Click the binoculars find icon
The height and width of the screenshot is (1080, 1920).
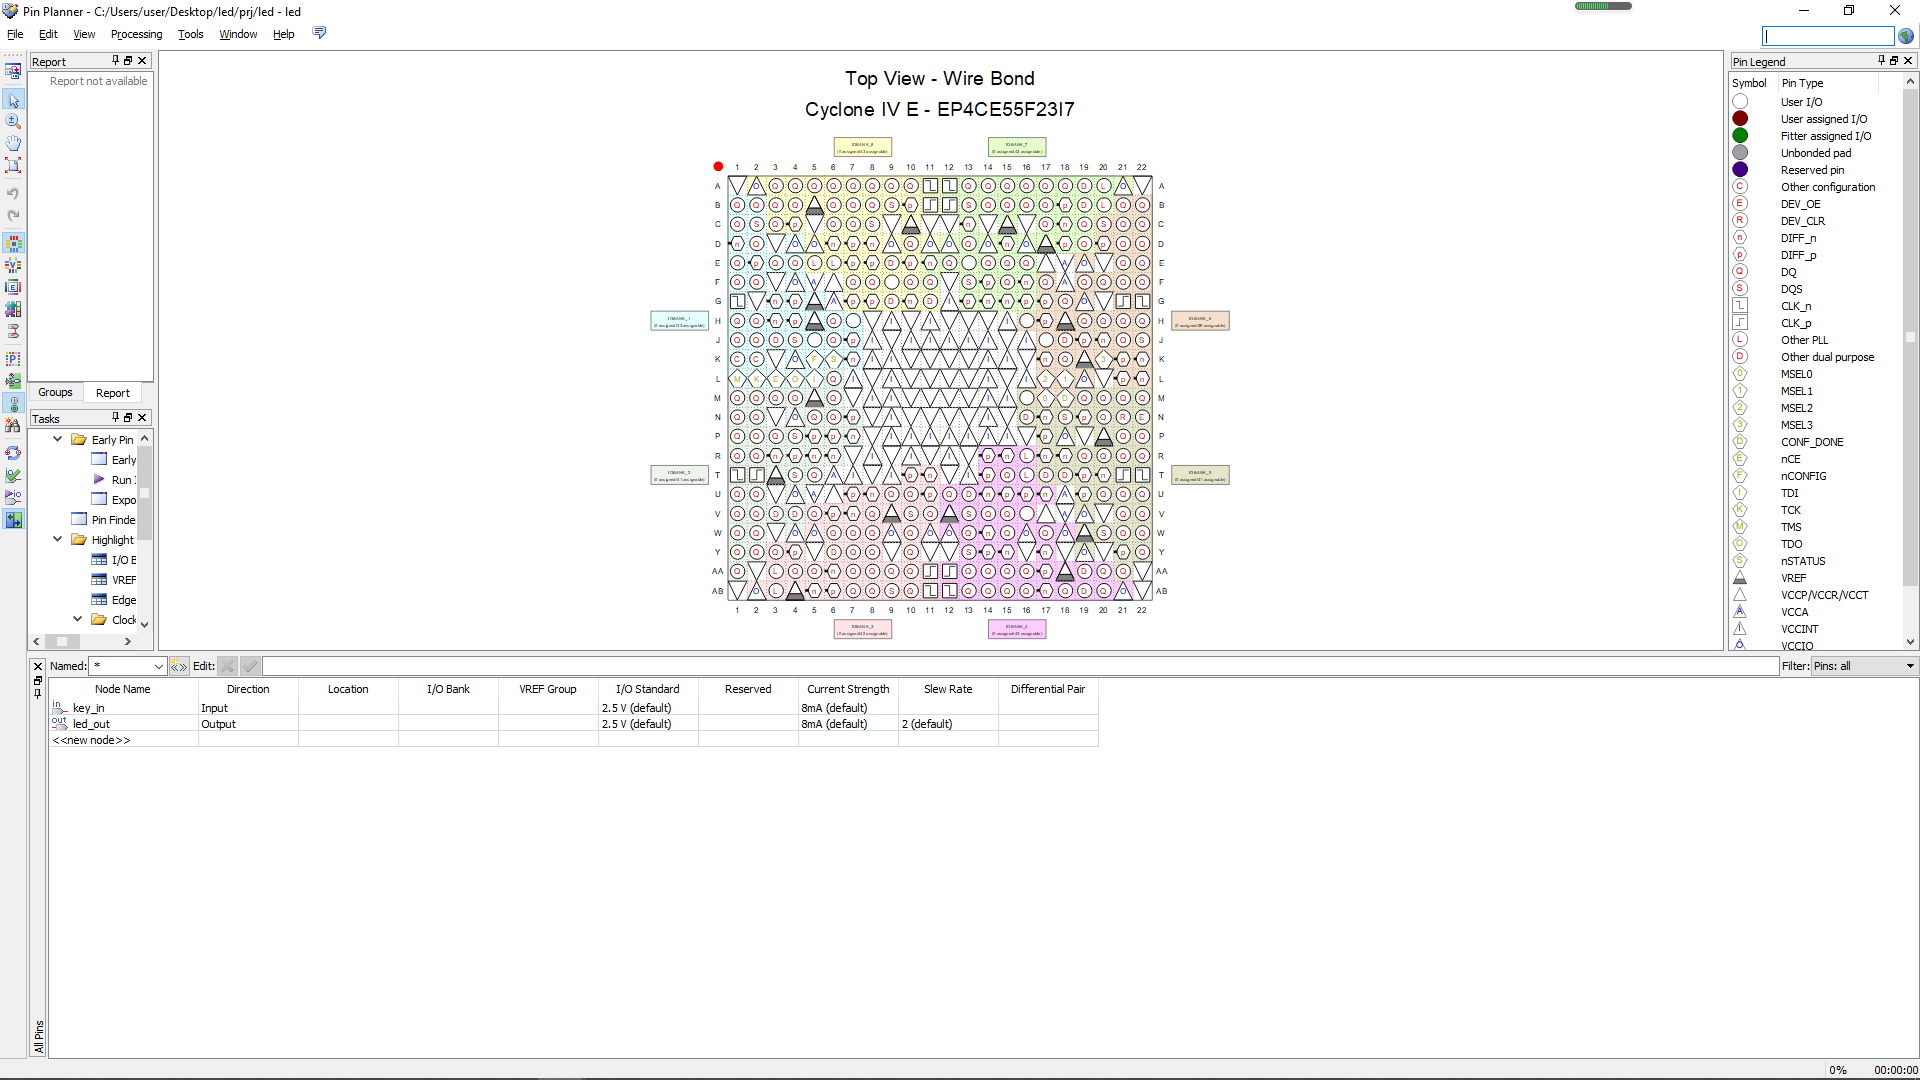point(14,426)
